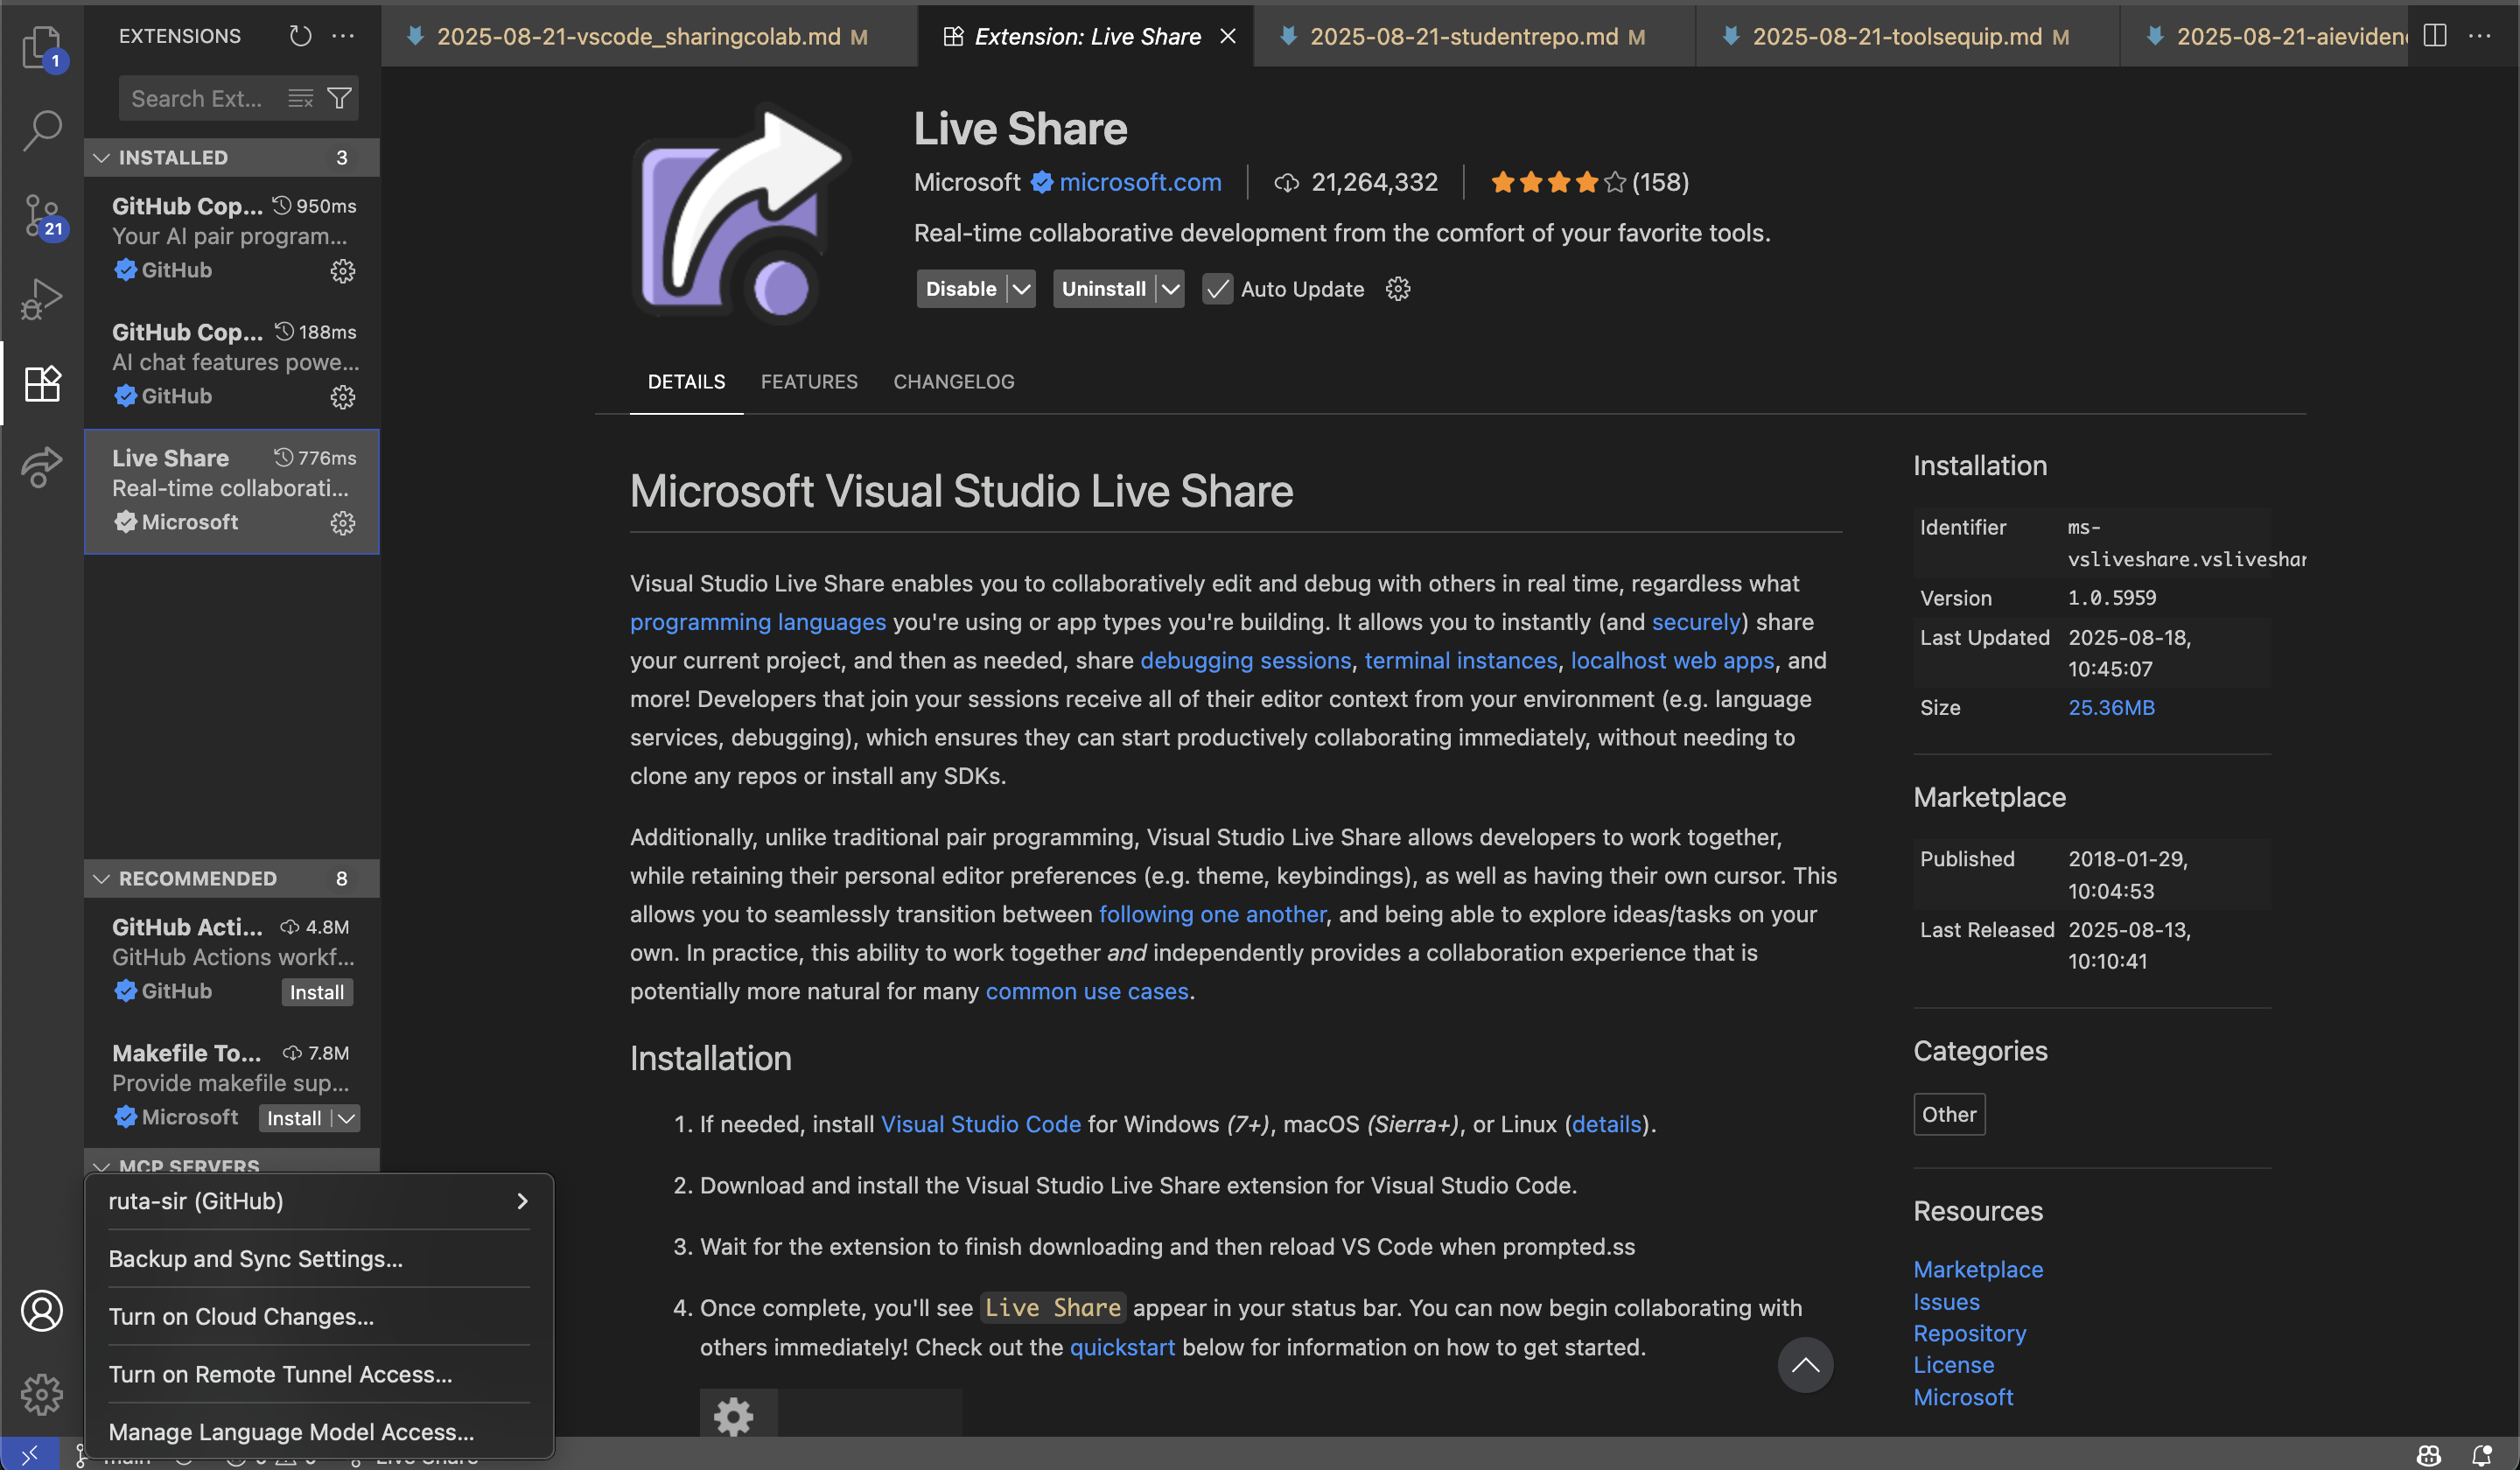2520x1470 pixels.
Task: Open extension settings gear beside Auto Update
Action: coord(1398,289)
